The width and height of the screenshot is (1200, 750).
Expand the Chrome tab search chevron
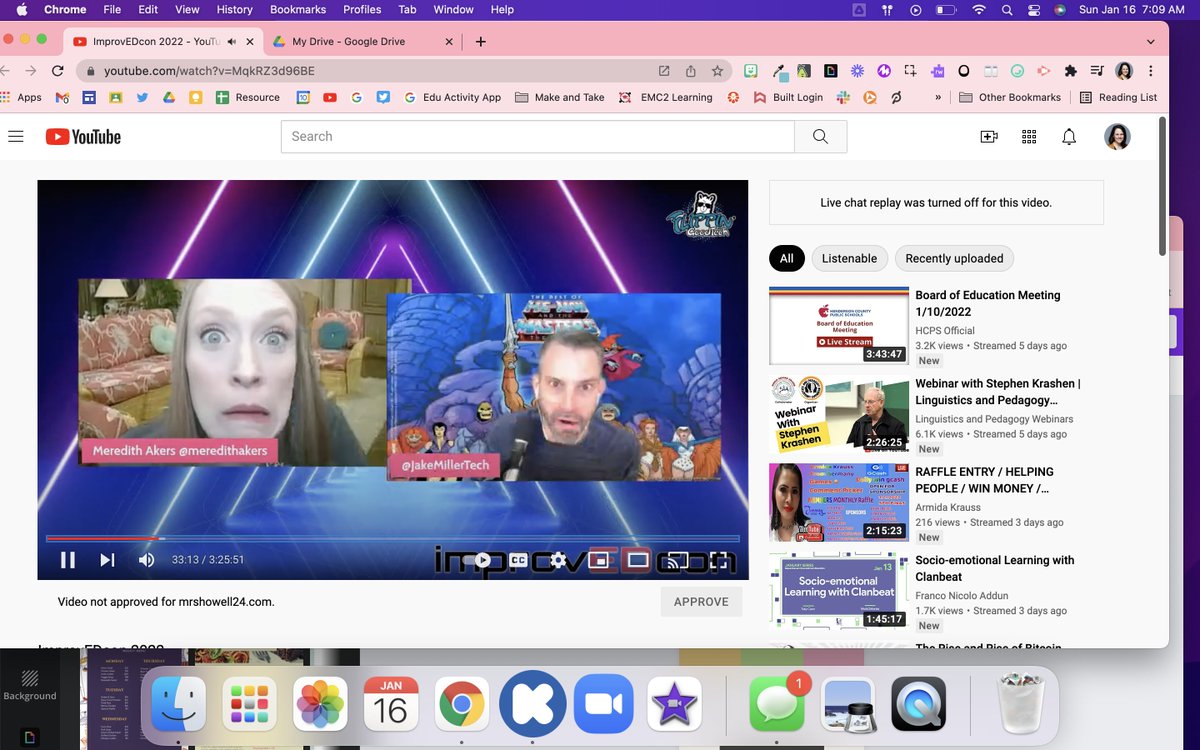1151,42
